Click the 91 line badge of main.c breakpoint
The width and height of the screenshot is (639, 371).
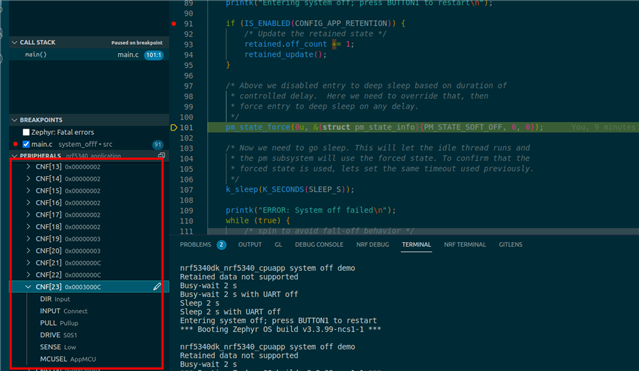click(158, 144)
